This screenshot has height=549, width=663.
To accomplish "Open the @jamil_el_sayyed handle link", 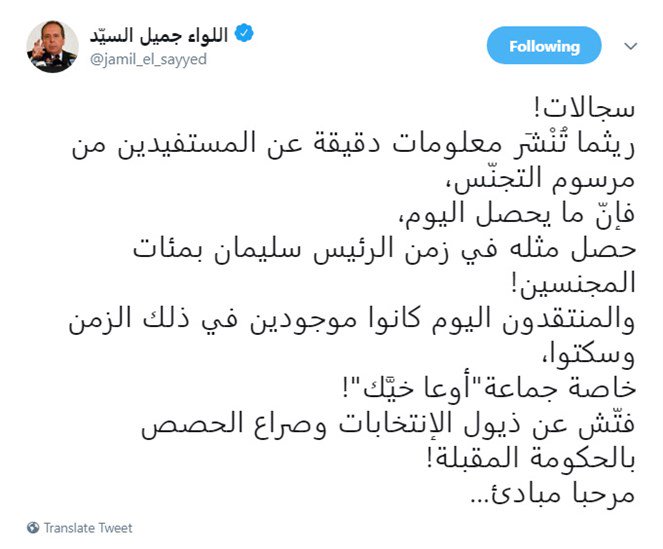I will [150, 61].
